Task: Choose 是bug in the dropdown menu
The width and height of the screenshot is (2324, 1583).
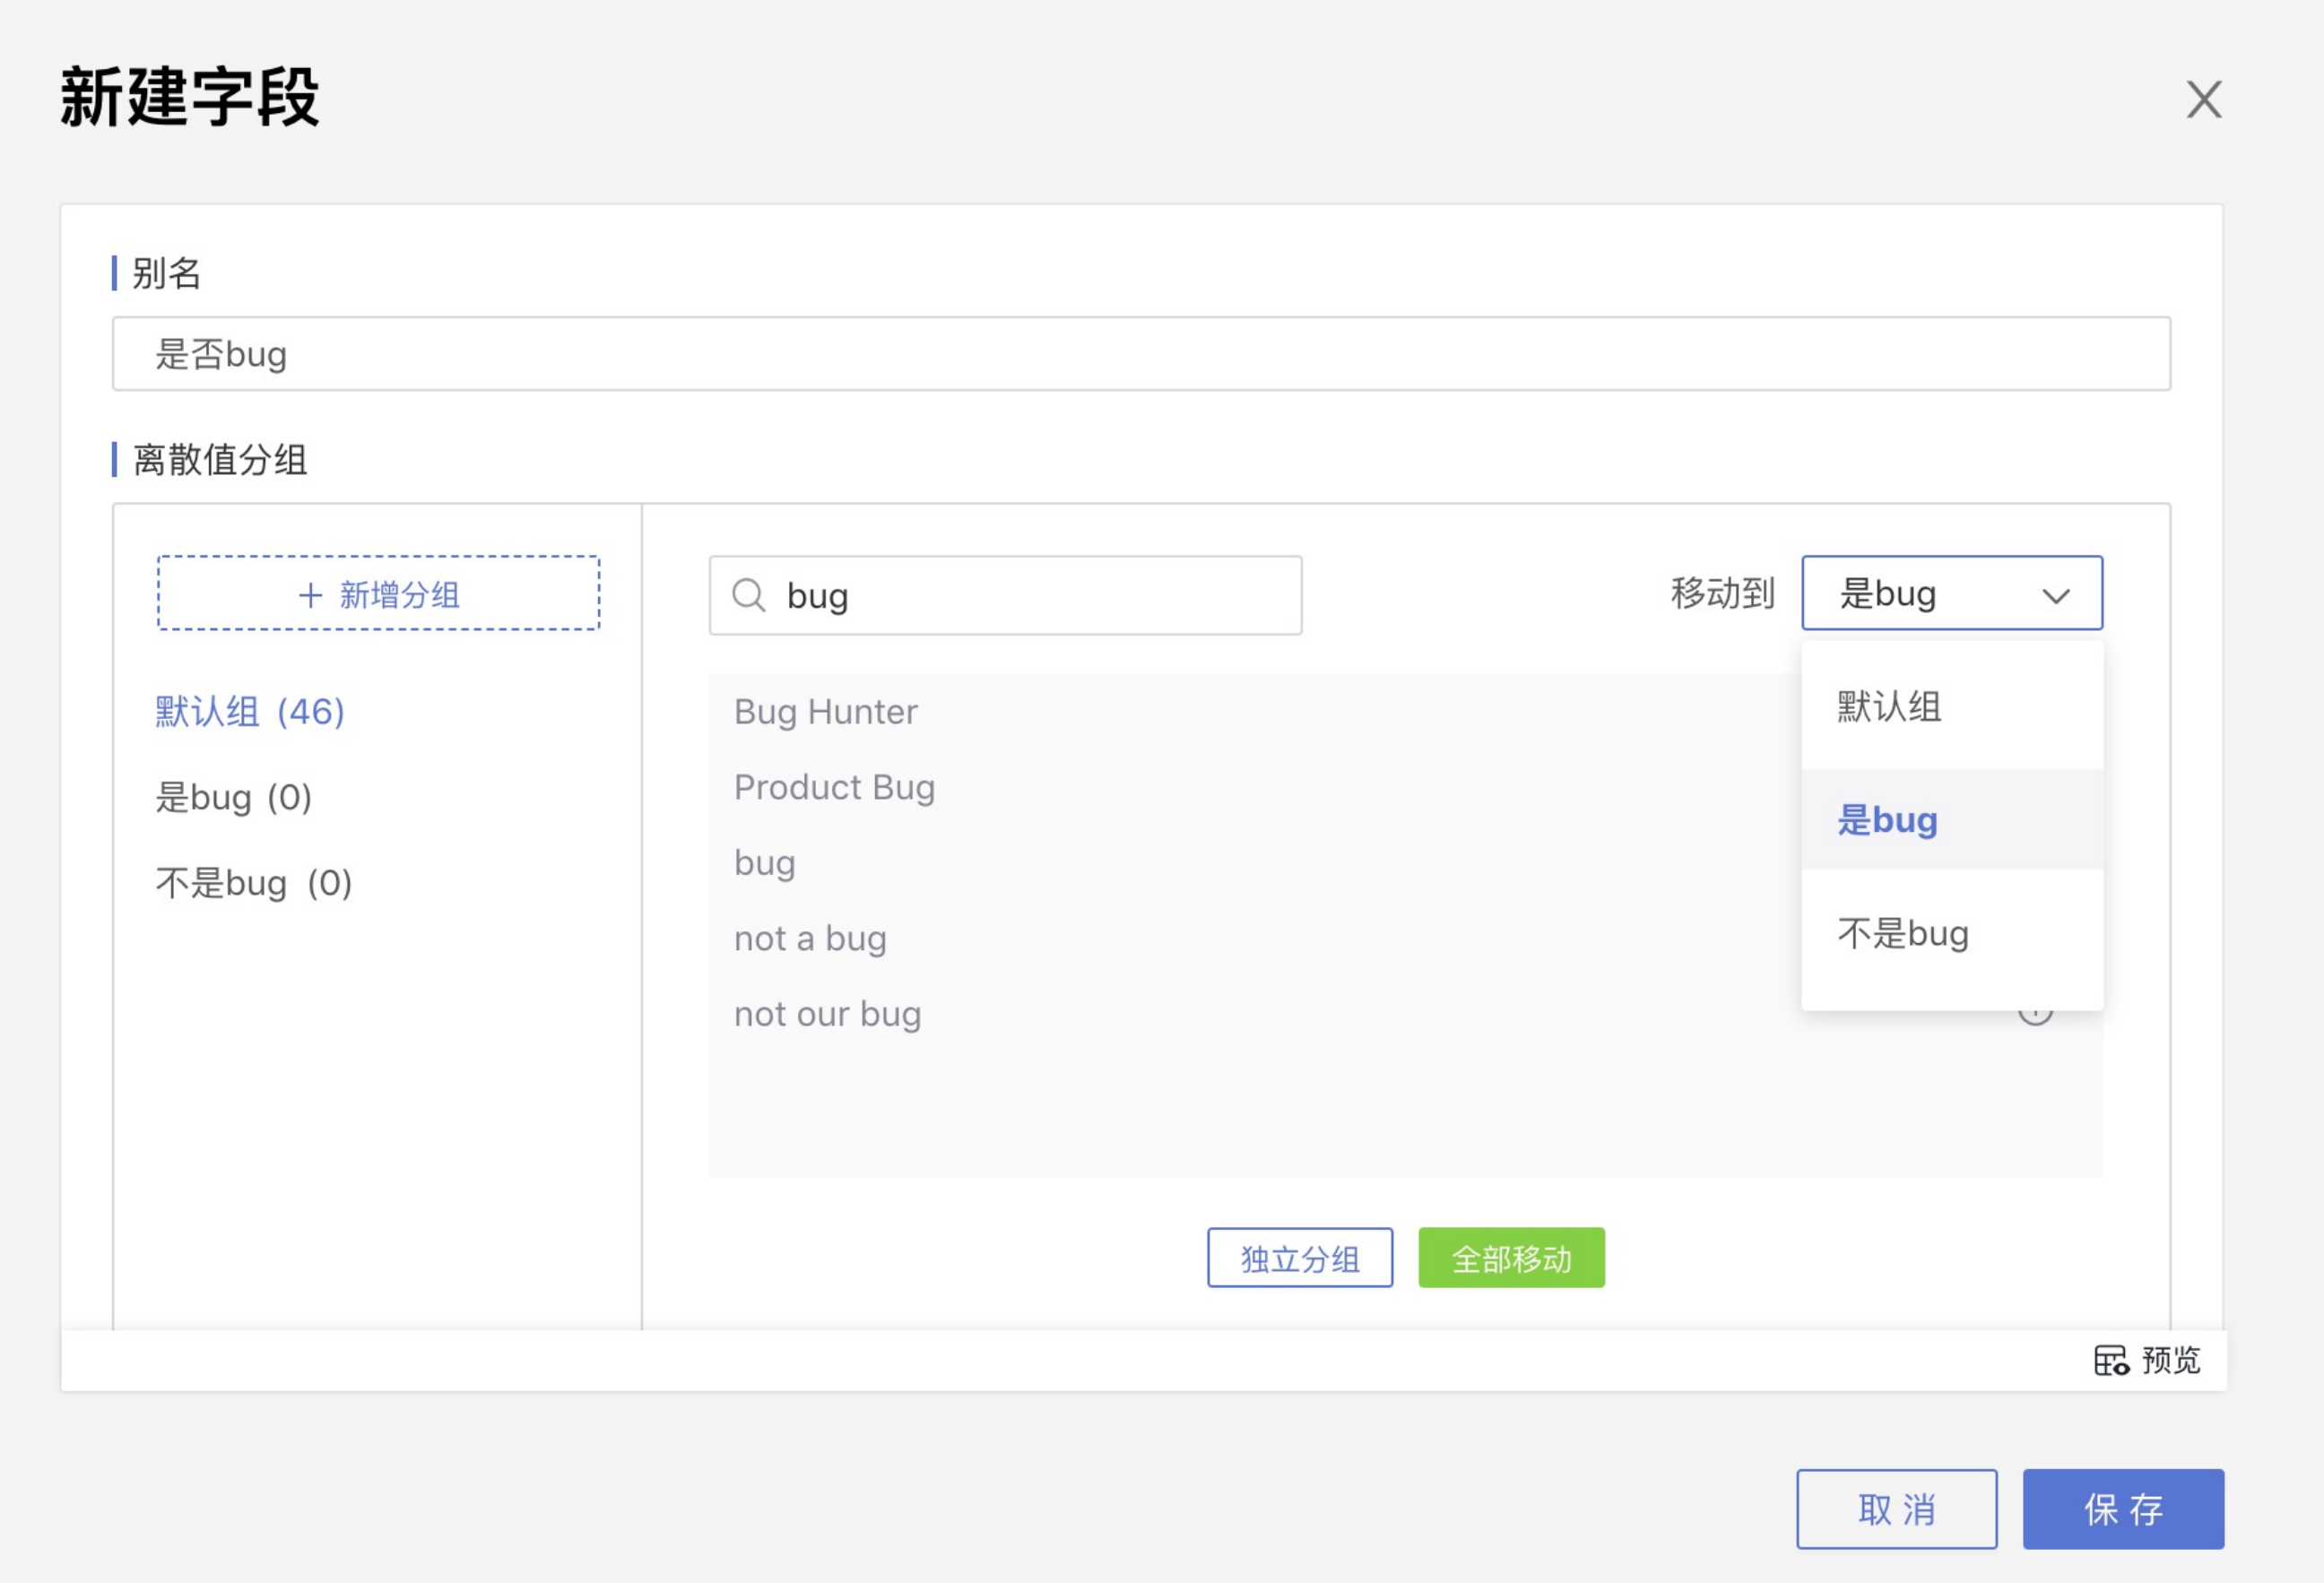Action: 1952,820
